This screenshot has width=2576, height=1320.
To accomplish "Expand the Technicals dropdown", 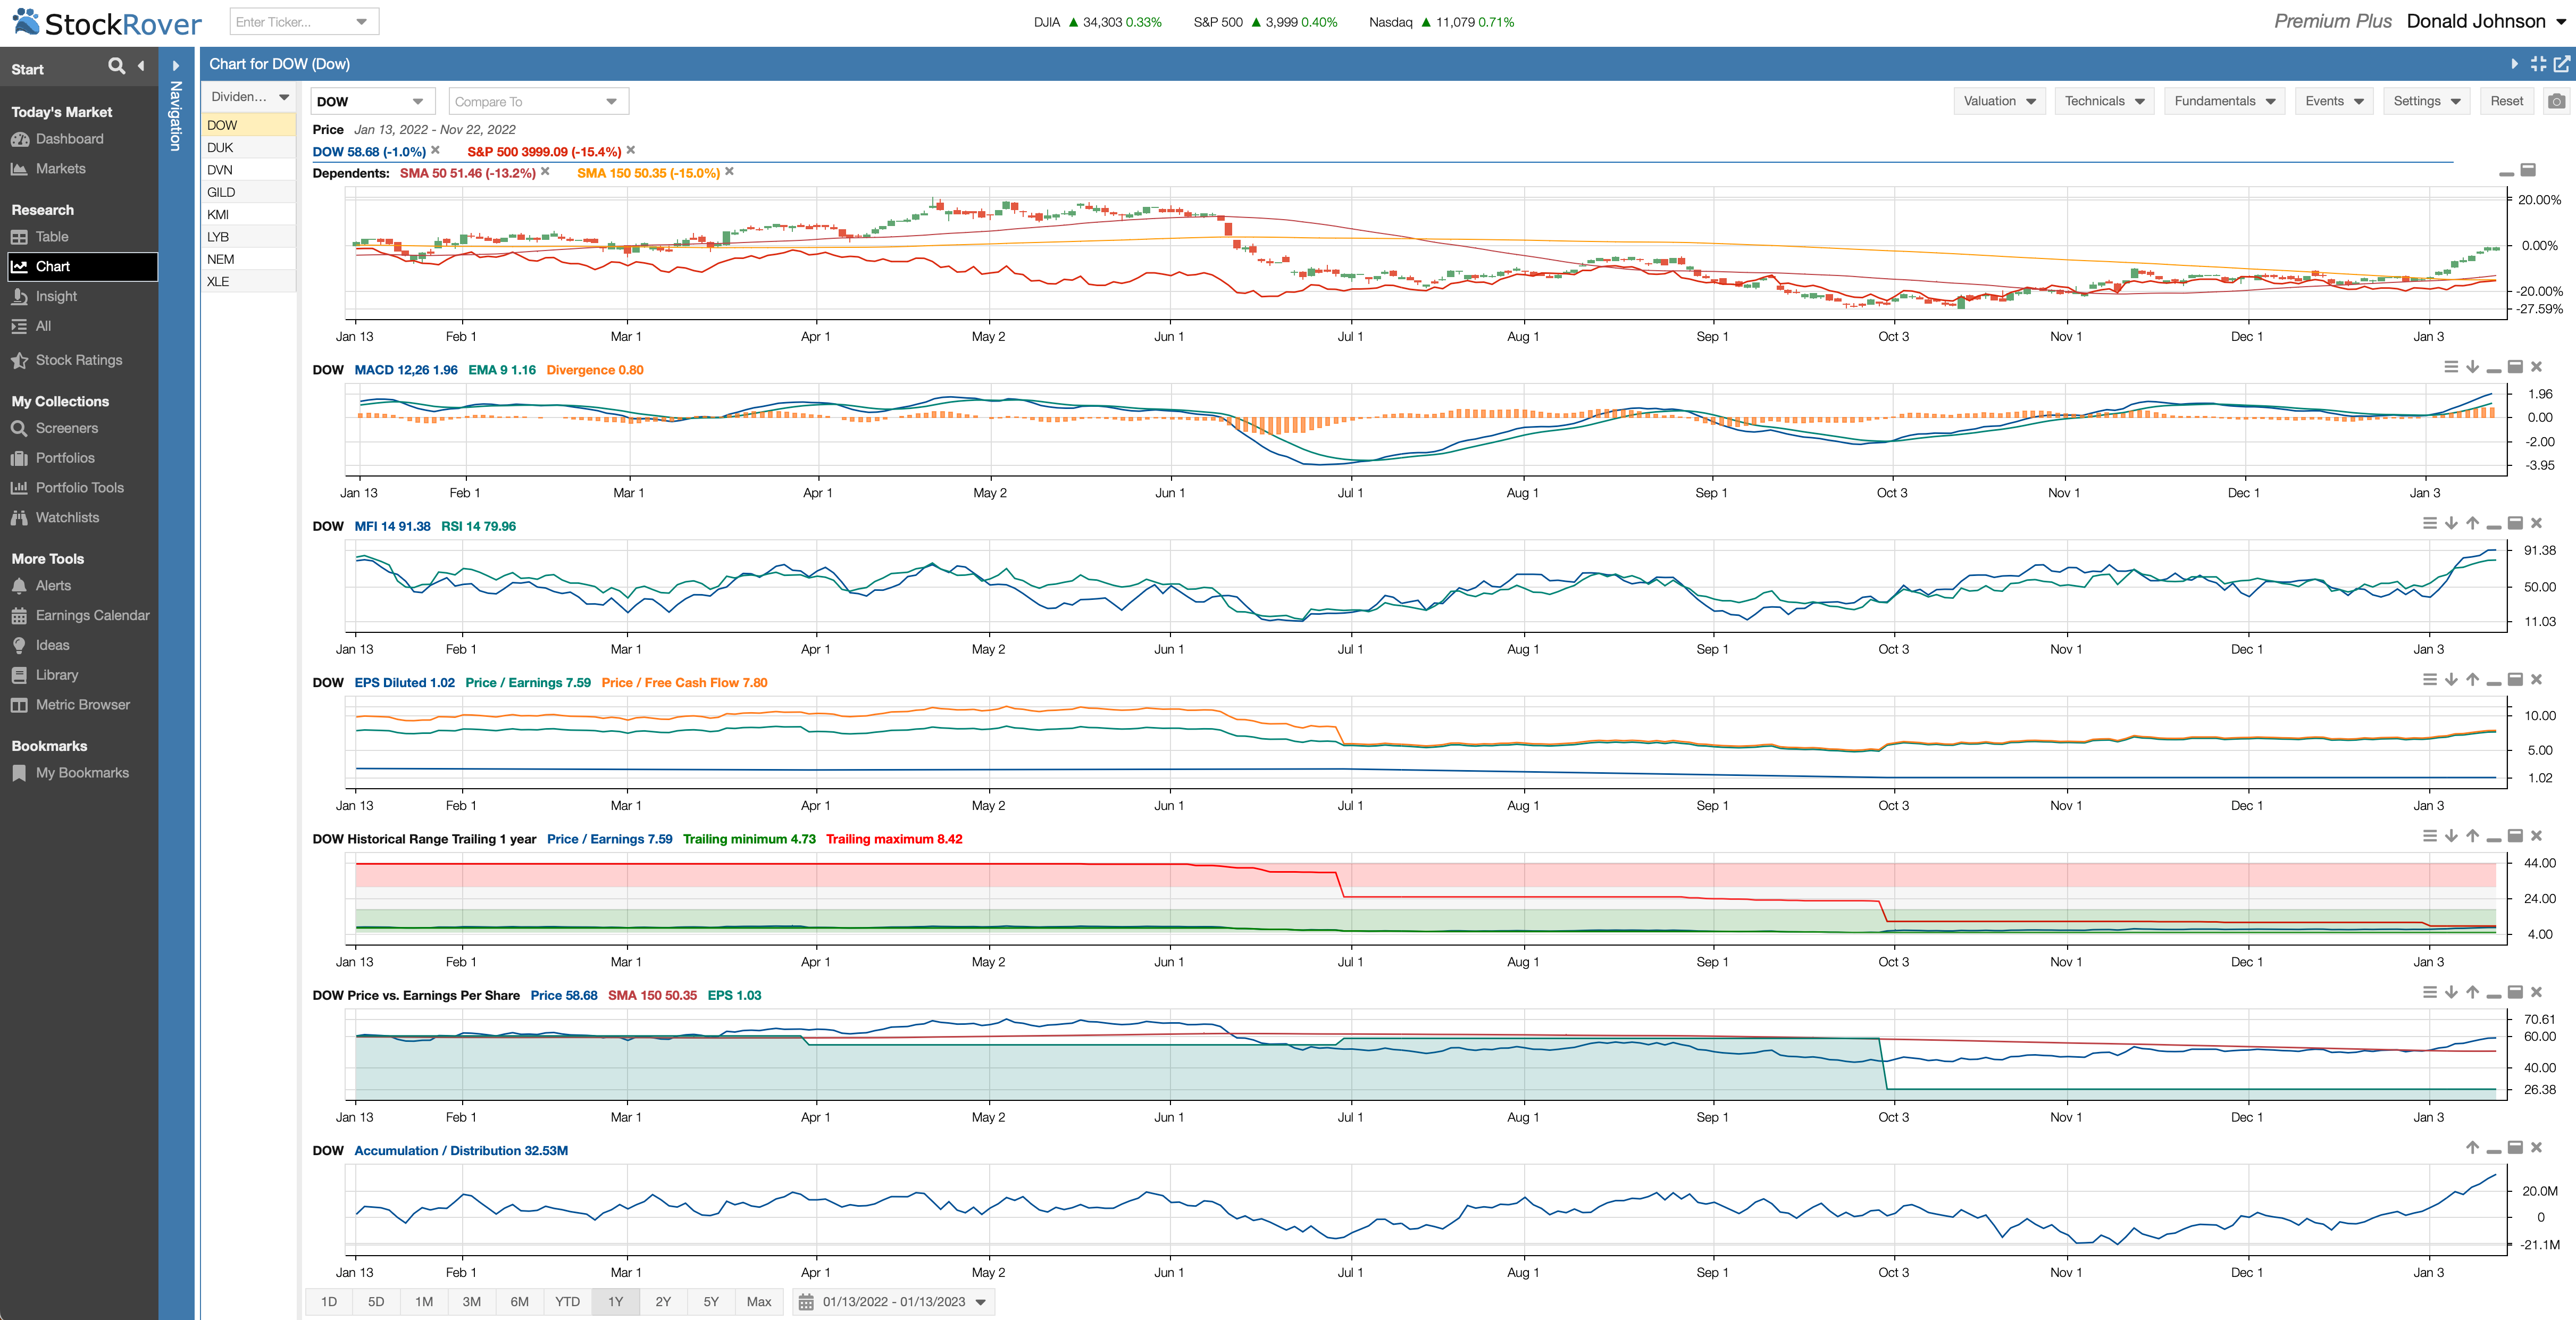I will [2104, 101].
